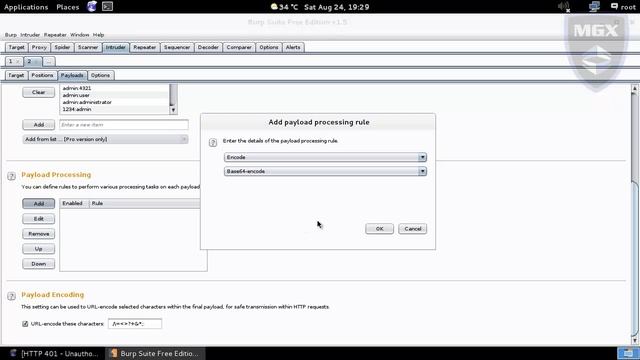Switch to the Spider tab
Image resolution: width=640 pixels, height=360 pixels.
62,47
